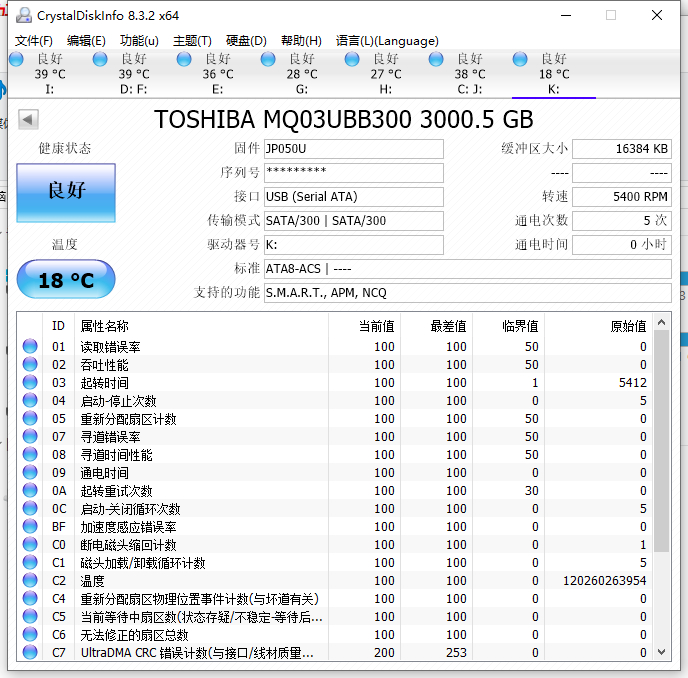Viewport: 688px width, 678px height.
Task: Click raw value 120260263954 in temperature row
Action: click(x=605, y=581)
